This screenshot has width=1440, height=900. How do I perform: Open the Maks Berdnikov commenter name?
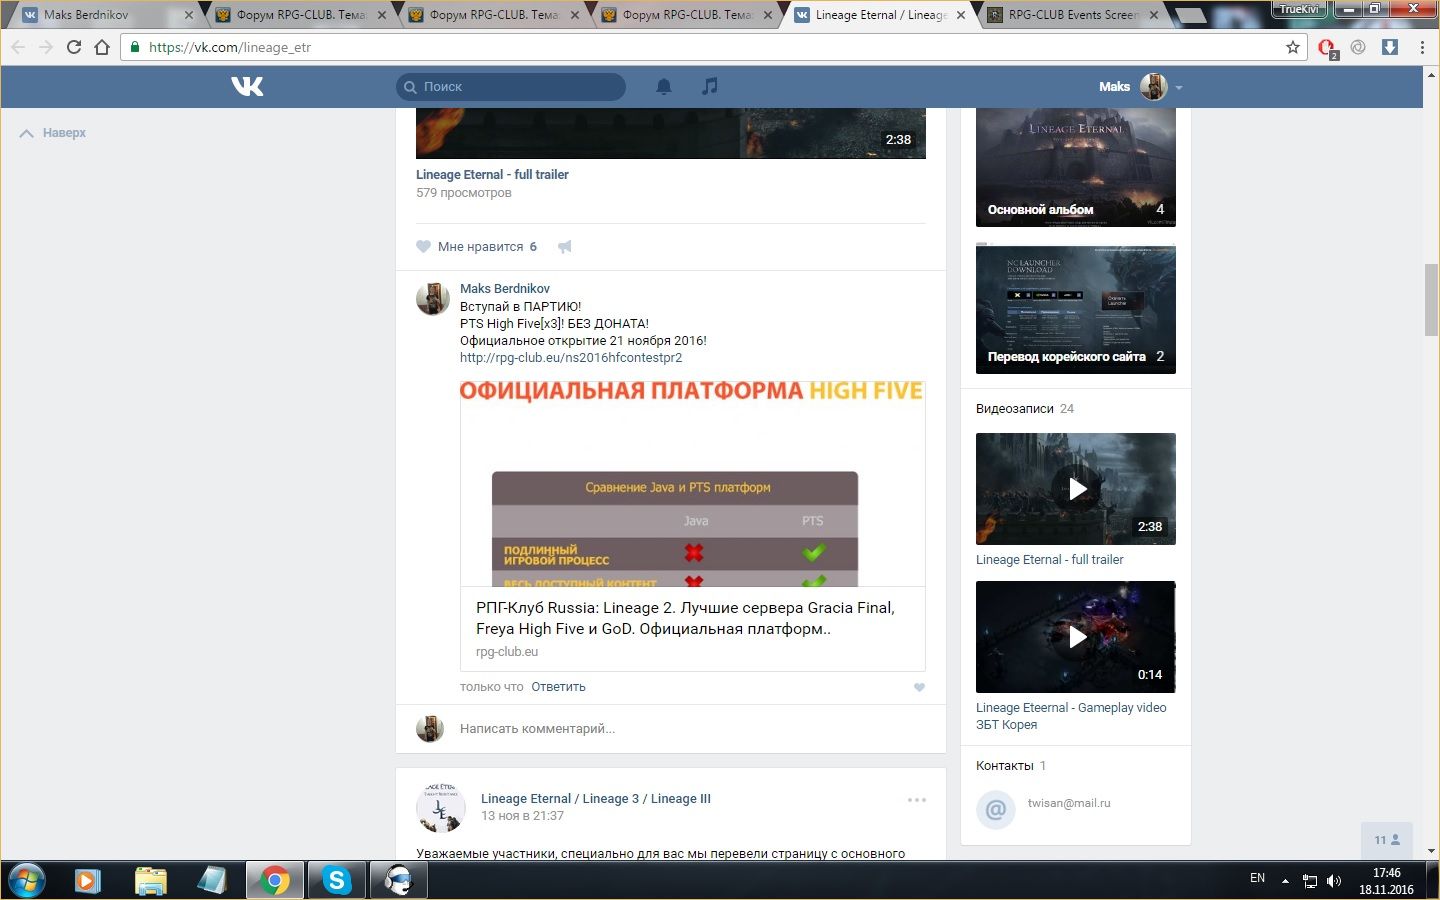tap(505, 288)
